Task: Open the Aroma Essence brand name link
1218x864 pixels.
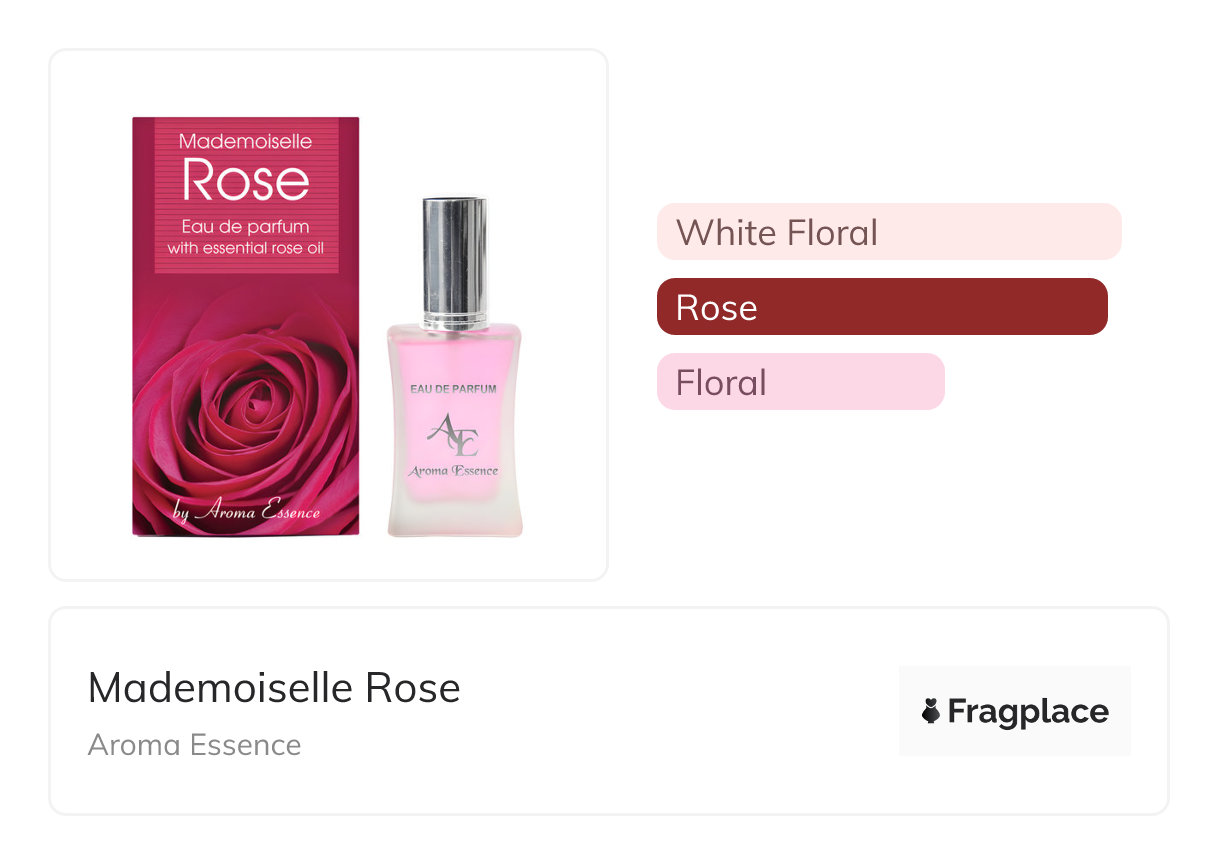Action: [x=194, y=745]
